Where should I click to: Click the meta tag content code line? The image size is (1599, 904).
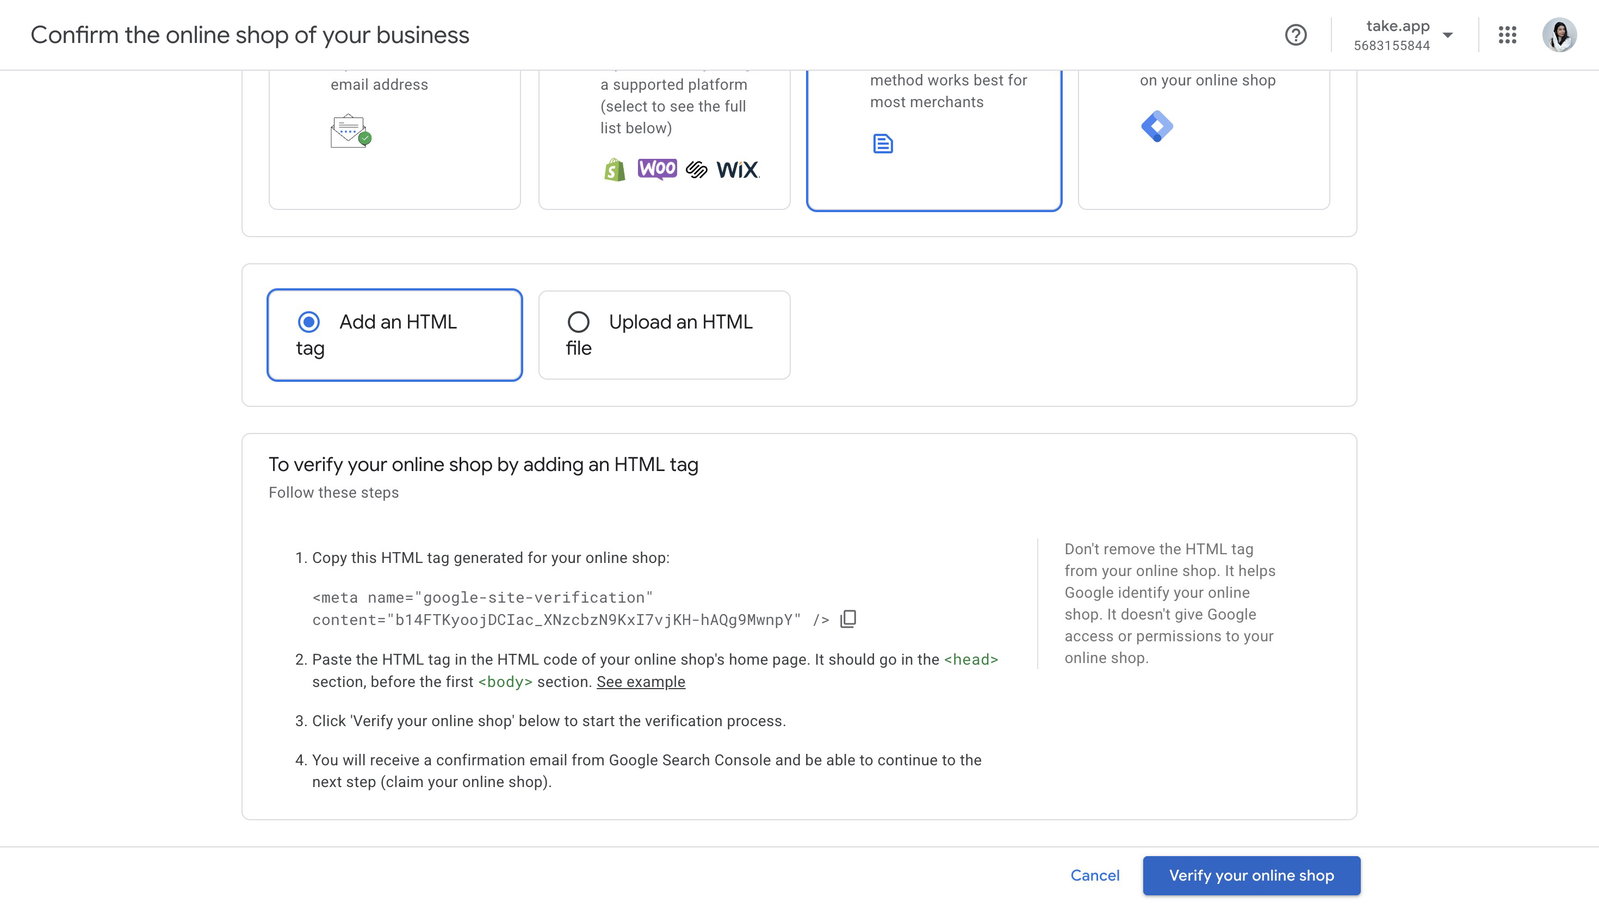(571, 620)
